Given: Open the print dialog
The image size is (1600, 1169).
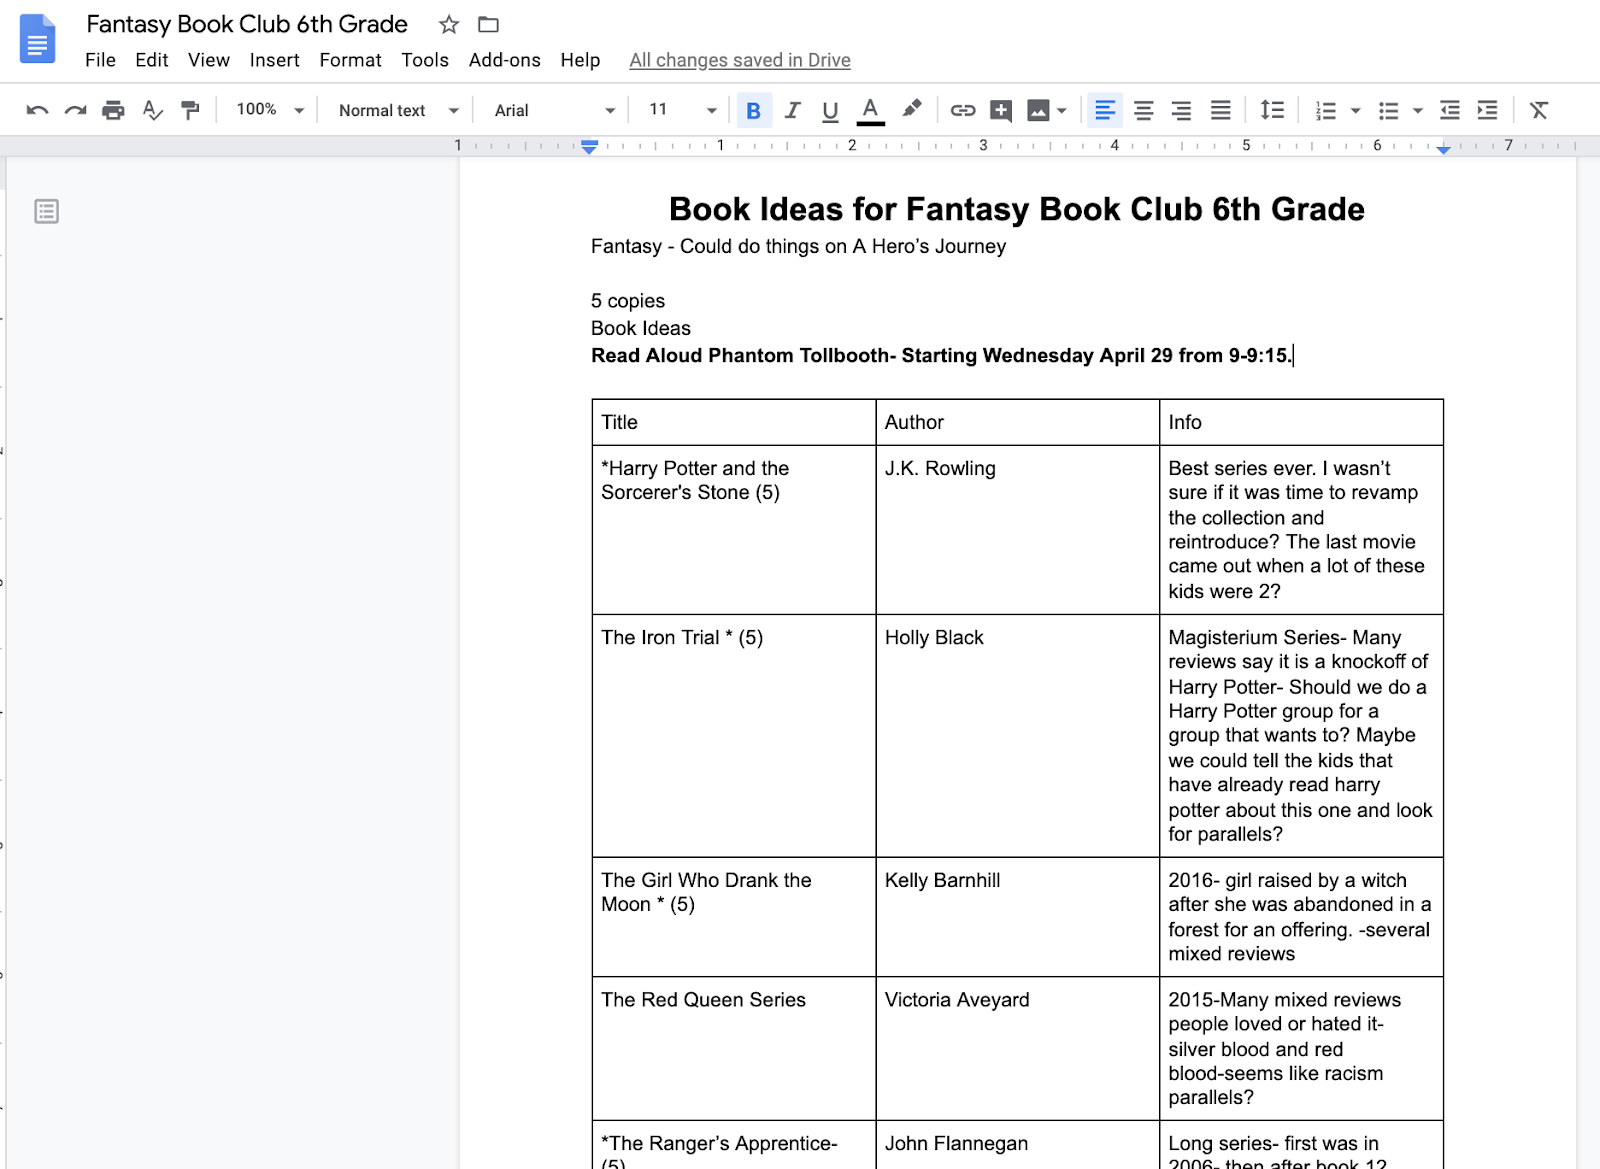Looking at the screenshot, I should point(113,110).
